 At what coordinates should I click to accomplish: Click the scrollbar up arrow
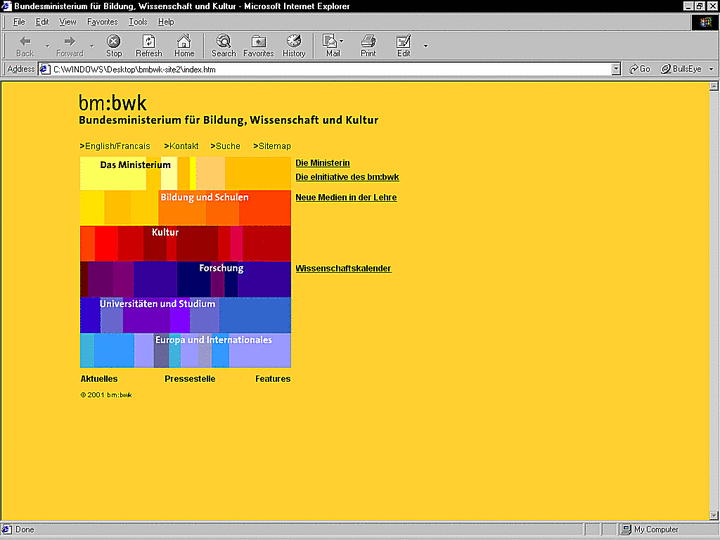pos(714,86)
